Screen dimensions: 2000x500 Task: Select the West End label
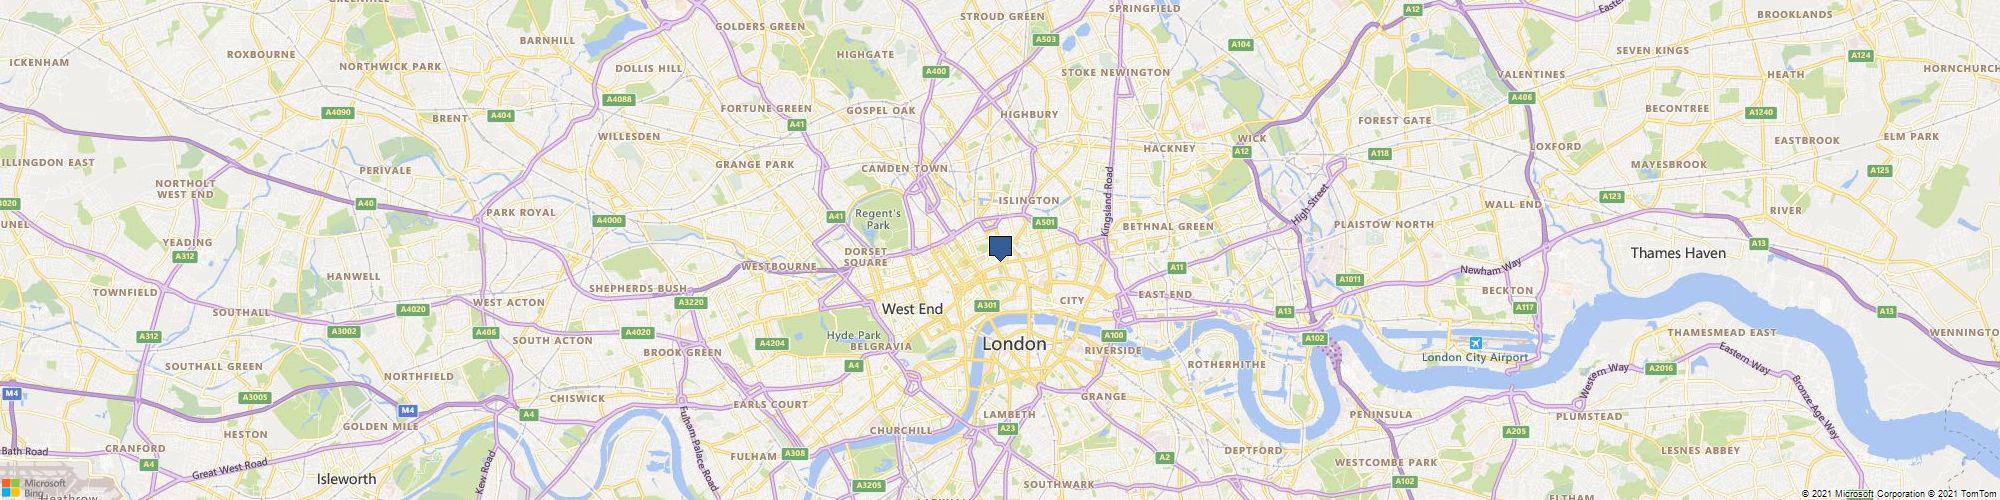tap(912, 309)
